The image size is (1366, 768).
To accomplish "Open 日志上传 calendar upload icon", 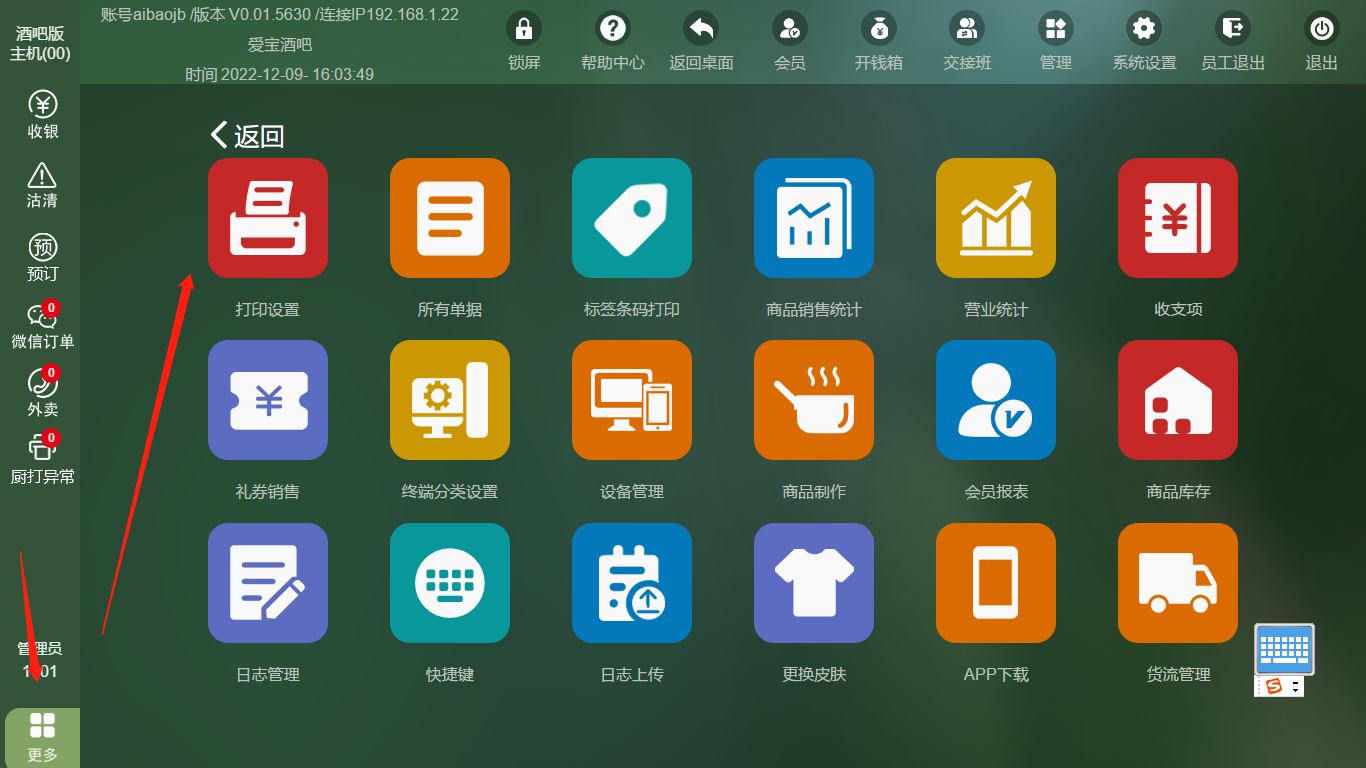I will tap(632, 583).
